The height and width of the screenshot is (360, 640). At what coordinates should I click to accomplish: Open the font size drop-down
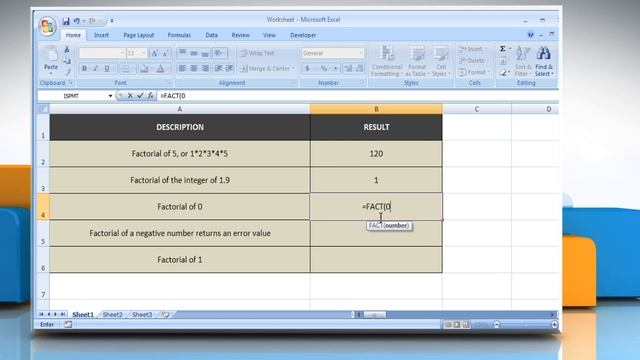click(x=136, y=53)
